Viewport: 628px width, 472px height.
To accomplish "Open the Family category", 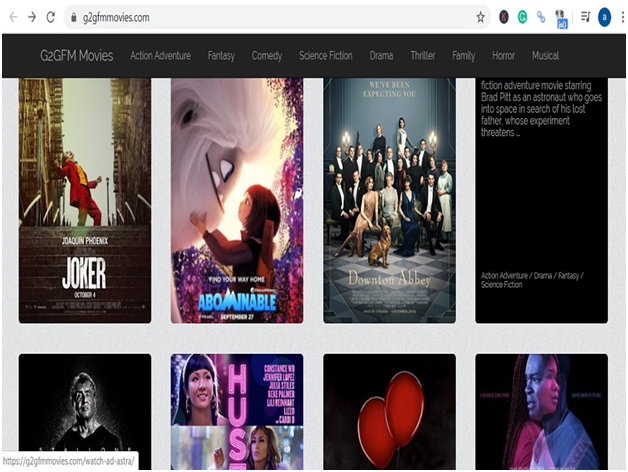I will click(x=463, y=55).
